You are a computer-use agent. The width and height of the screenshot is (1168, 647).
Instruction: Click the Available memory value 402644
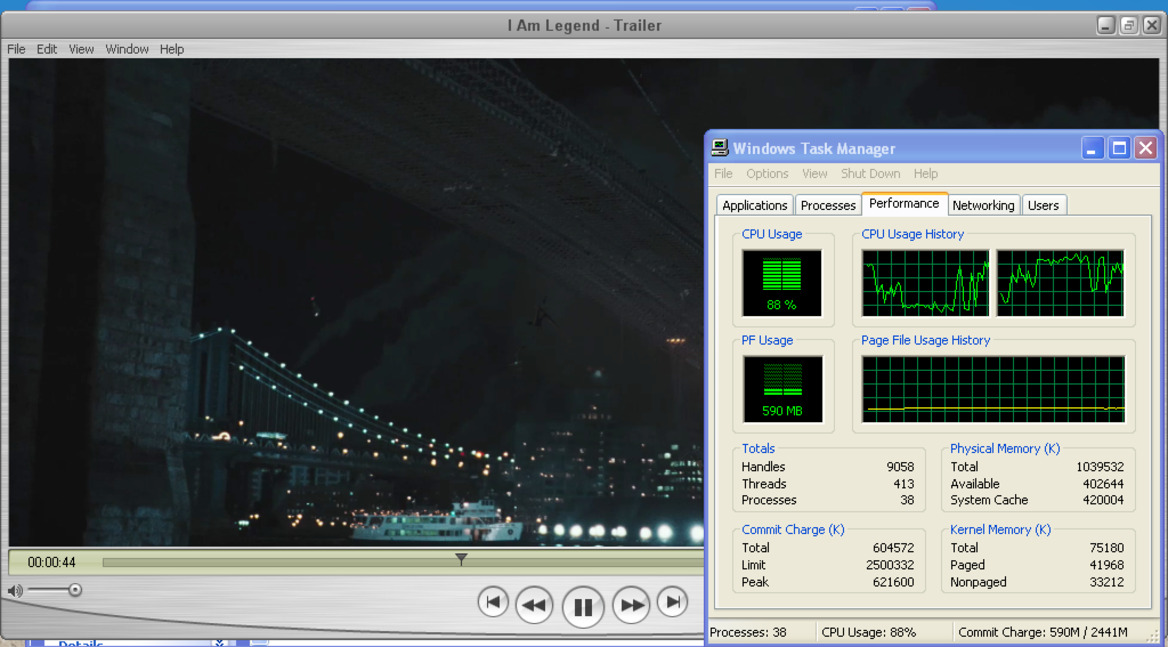(1102, 484)
